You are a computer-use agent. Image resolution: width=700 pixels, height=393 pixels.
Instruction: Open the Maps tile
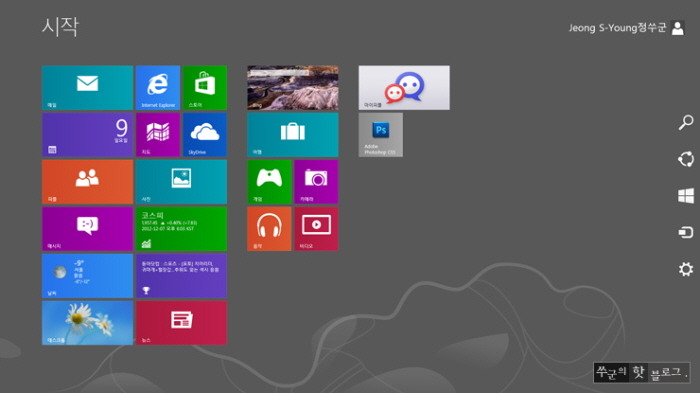click(158, 135)
